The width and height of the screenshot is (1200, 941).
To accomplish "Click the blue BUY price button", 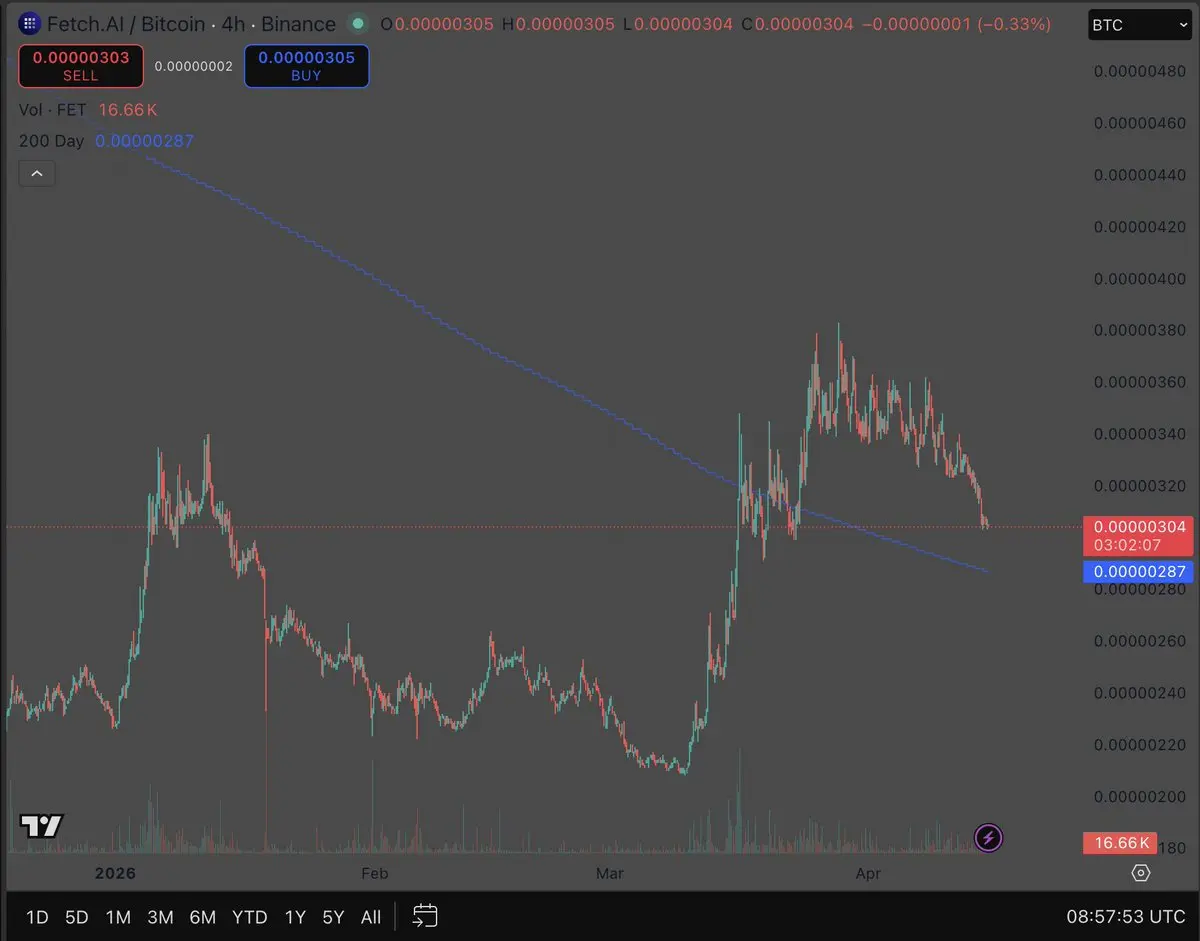I will point(306,66).
